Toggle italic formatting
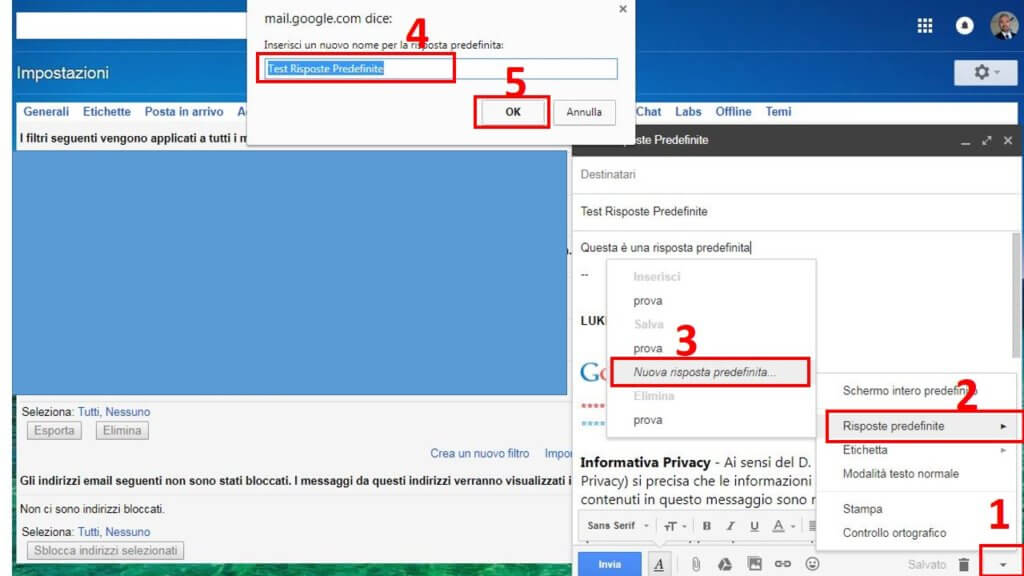This screenshot has width=1024, height=576. coord(730,526)
